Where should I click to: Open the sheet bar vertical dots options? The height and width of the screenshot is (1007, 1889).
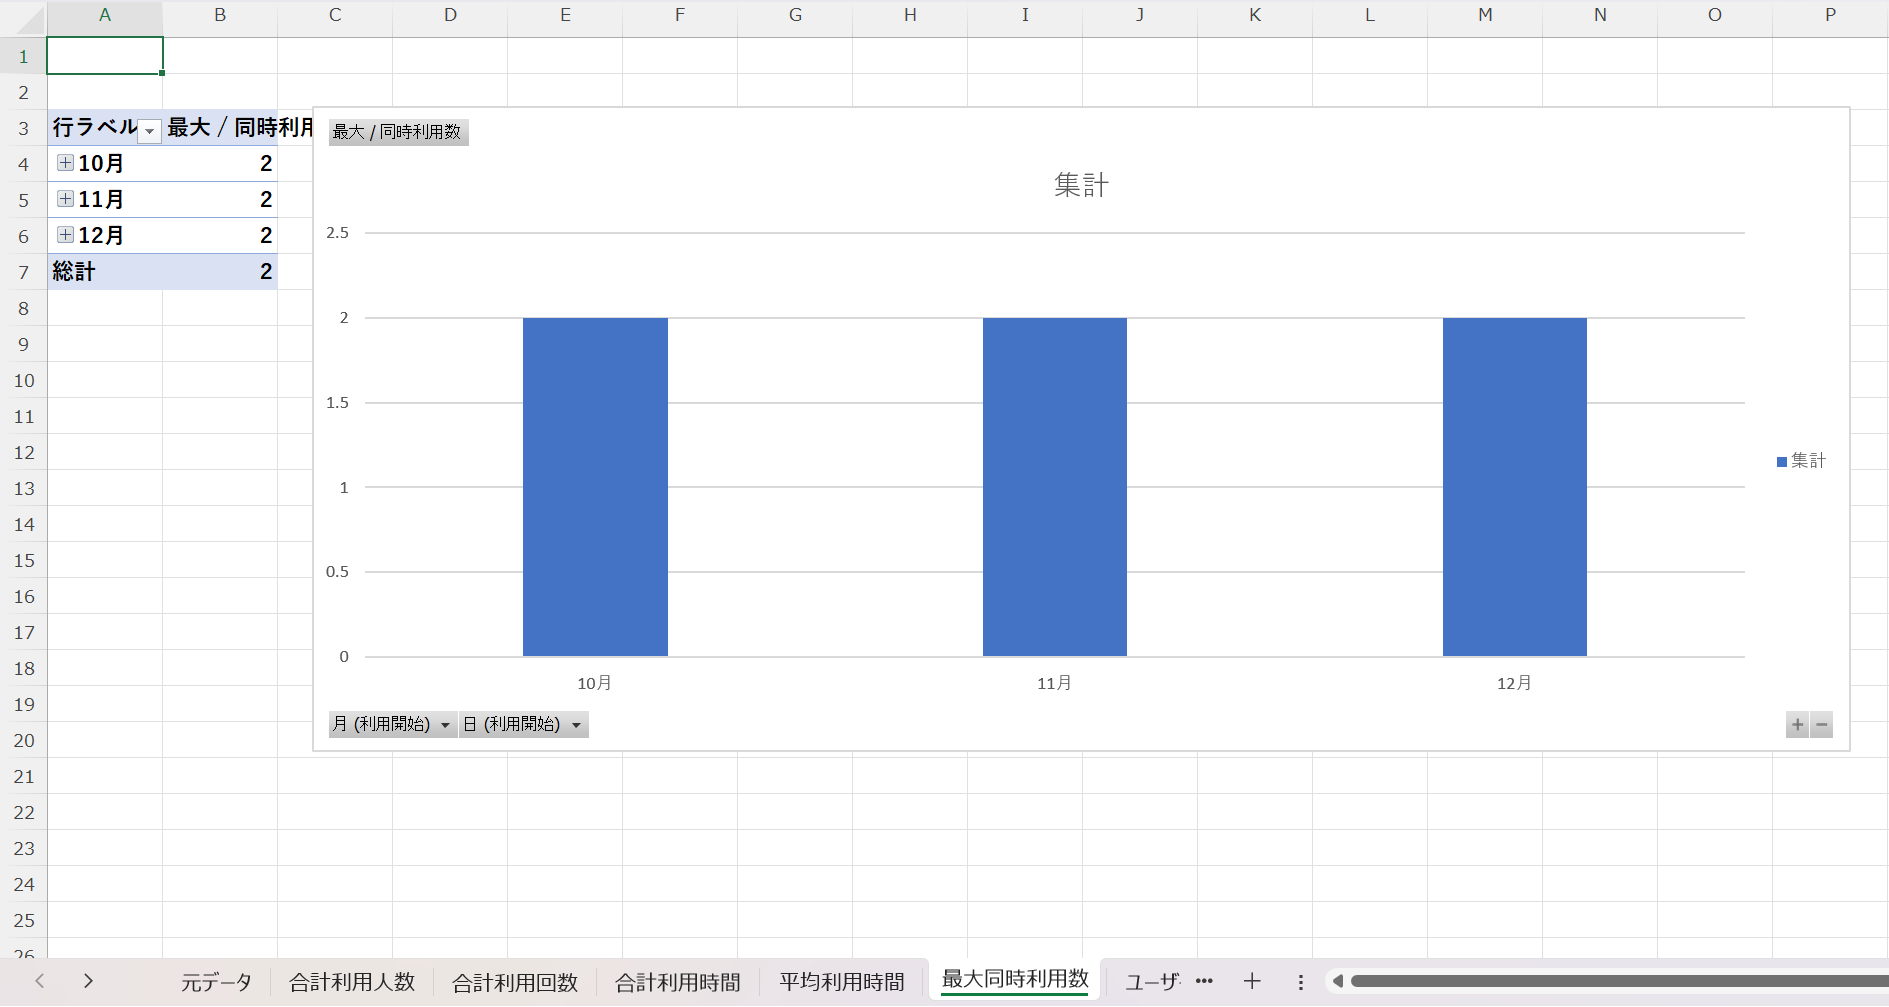pyautogui.click(x=1300, y=982)
